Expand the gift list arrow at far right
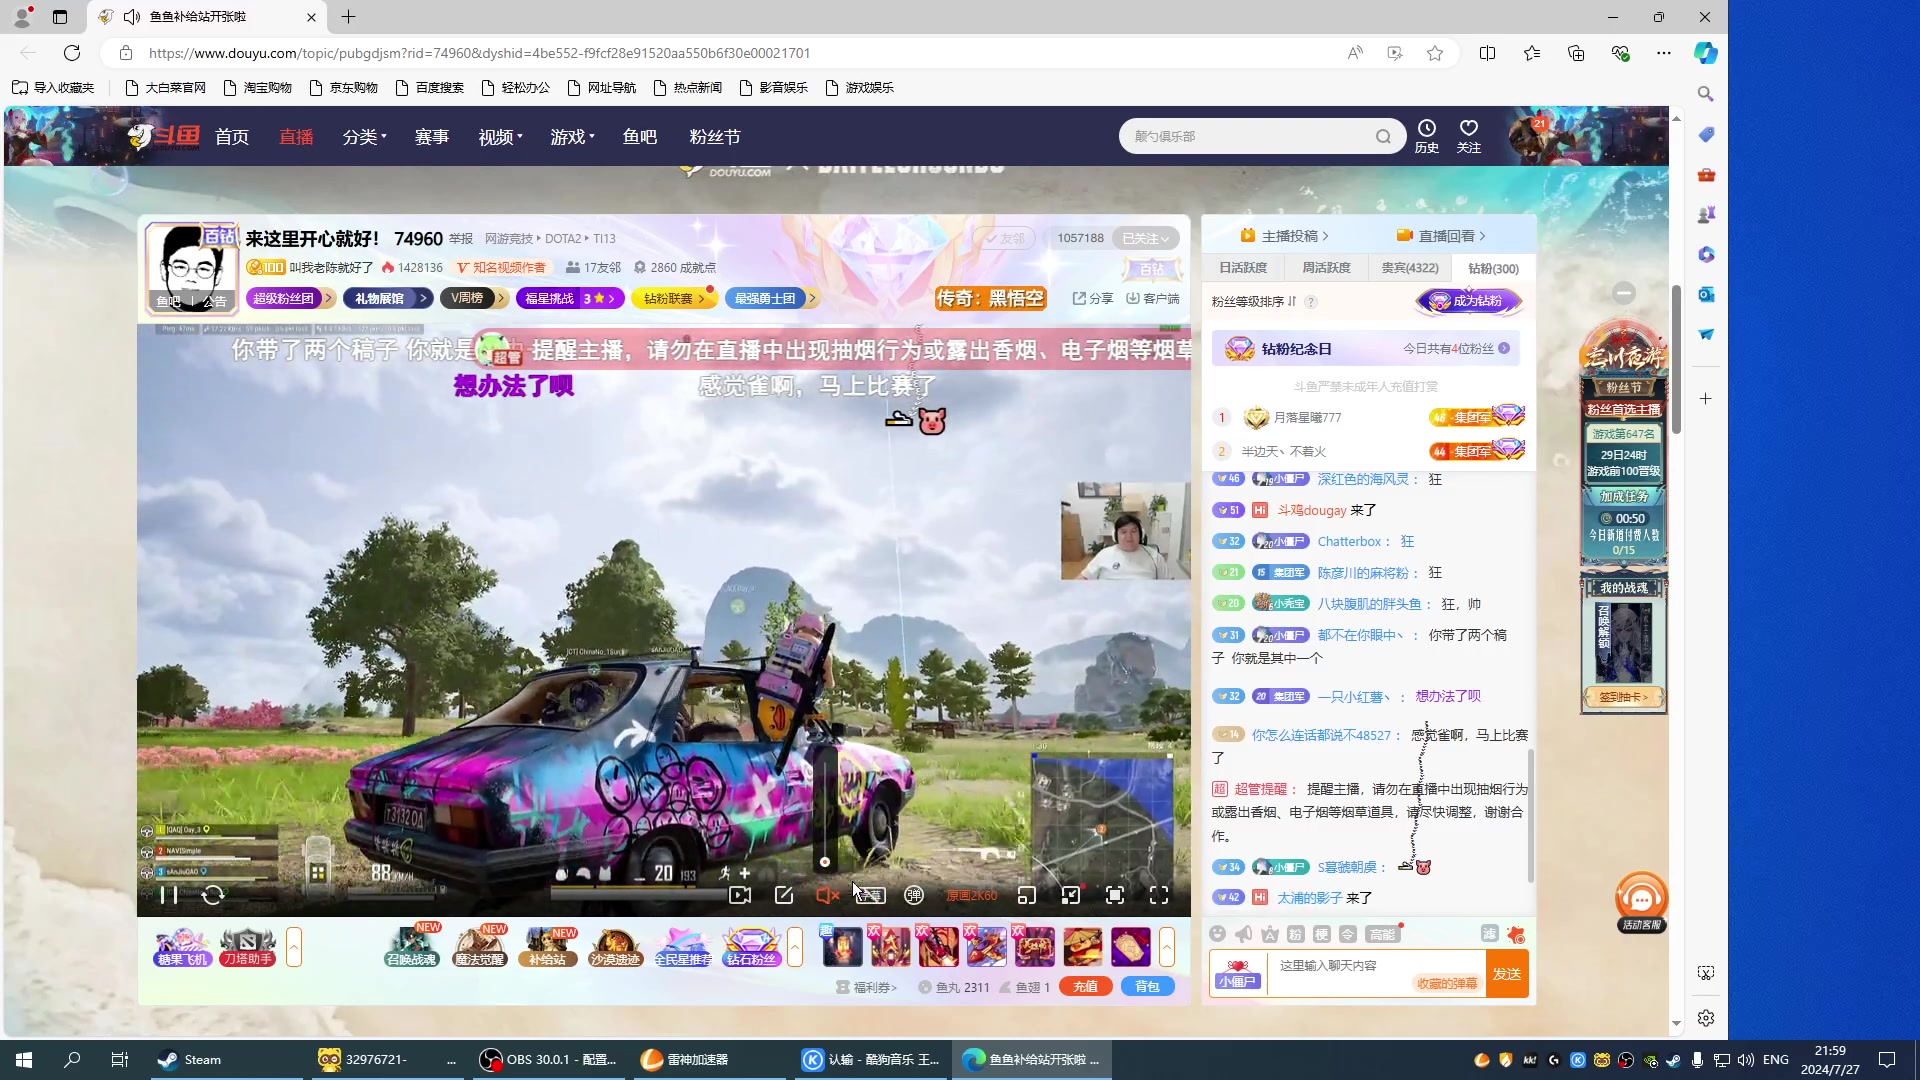The height and width of the screenshot is (1080, 1920). point(1166,946)
